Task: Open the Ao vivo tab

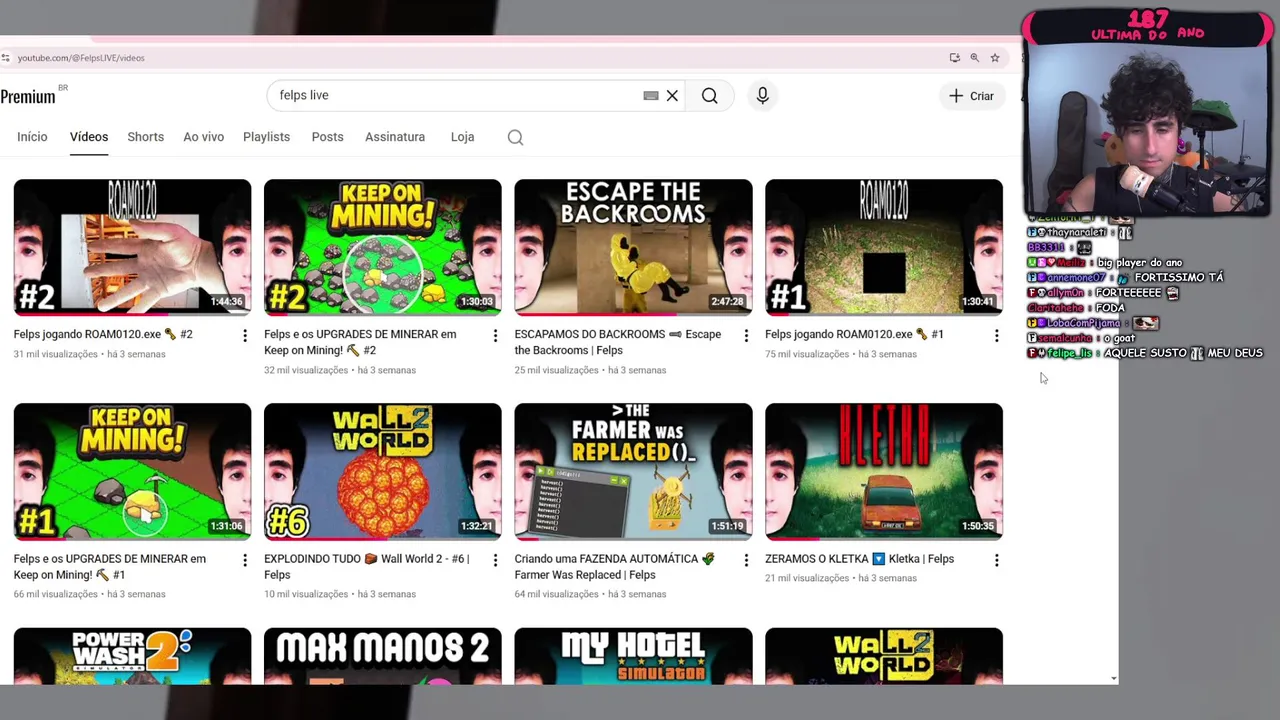Action: pos(203,137)
